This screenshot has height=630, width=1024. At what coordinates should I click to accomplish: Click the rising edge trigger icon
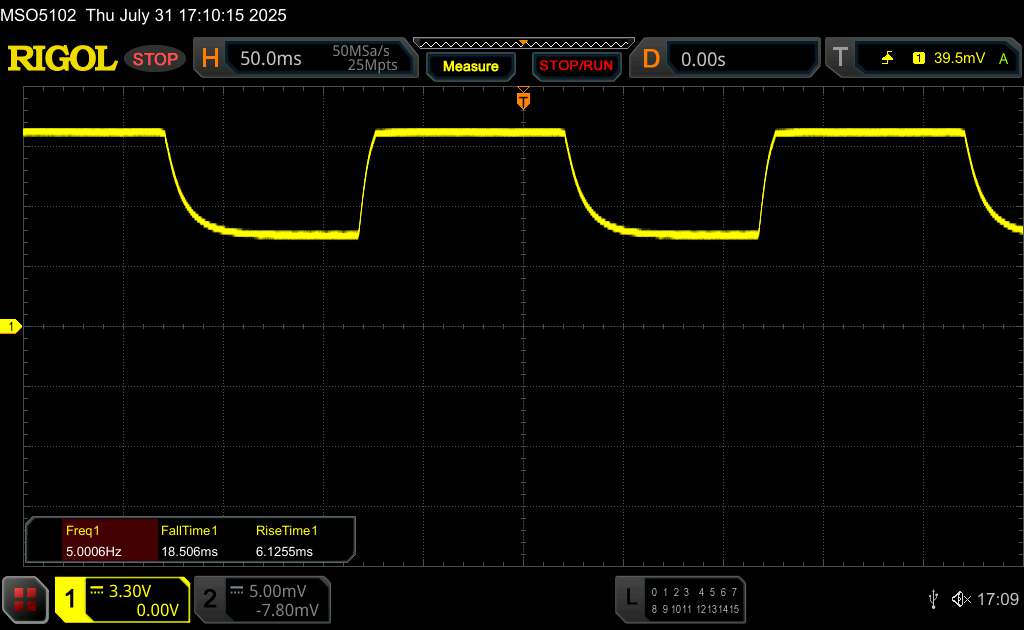(x=887, y=58)
